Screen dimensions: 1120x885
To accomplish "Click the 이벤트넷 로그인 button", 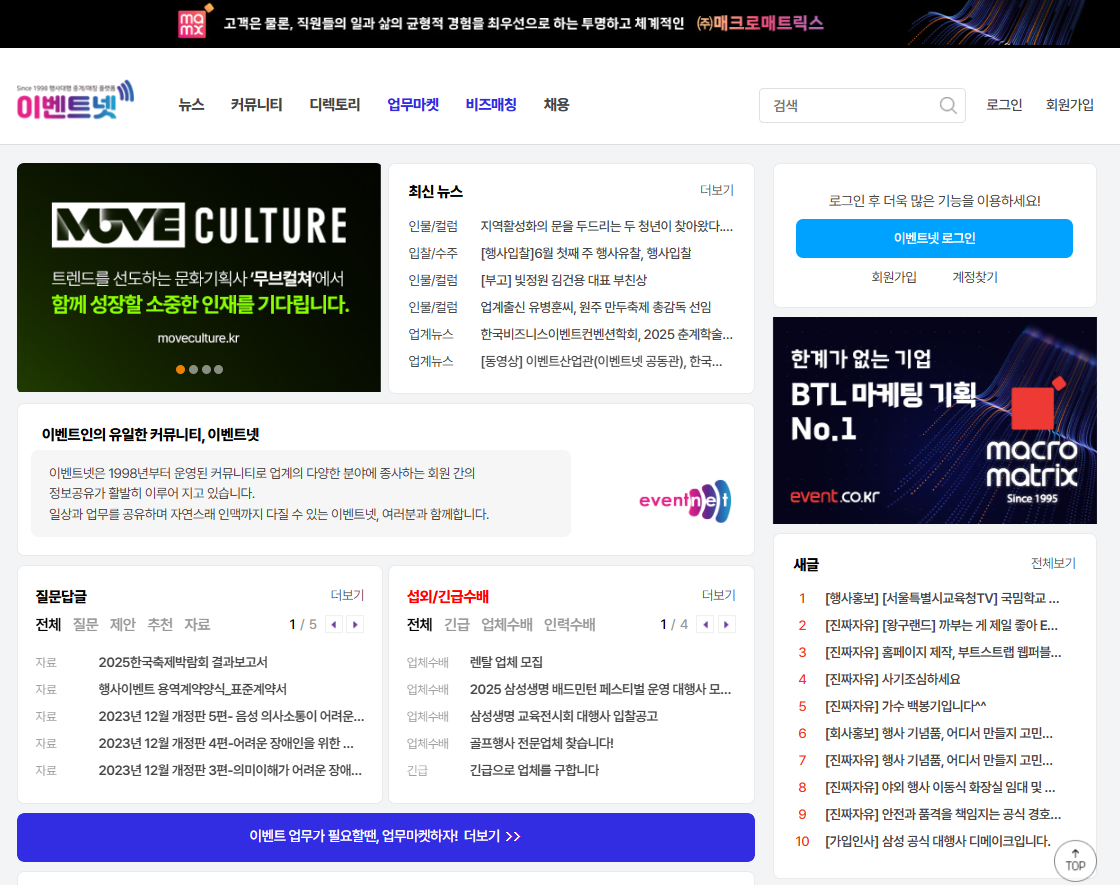I will [934, 238].
